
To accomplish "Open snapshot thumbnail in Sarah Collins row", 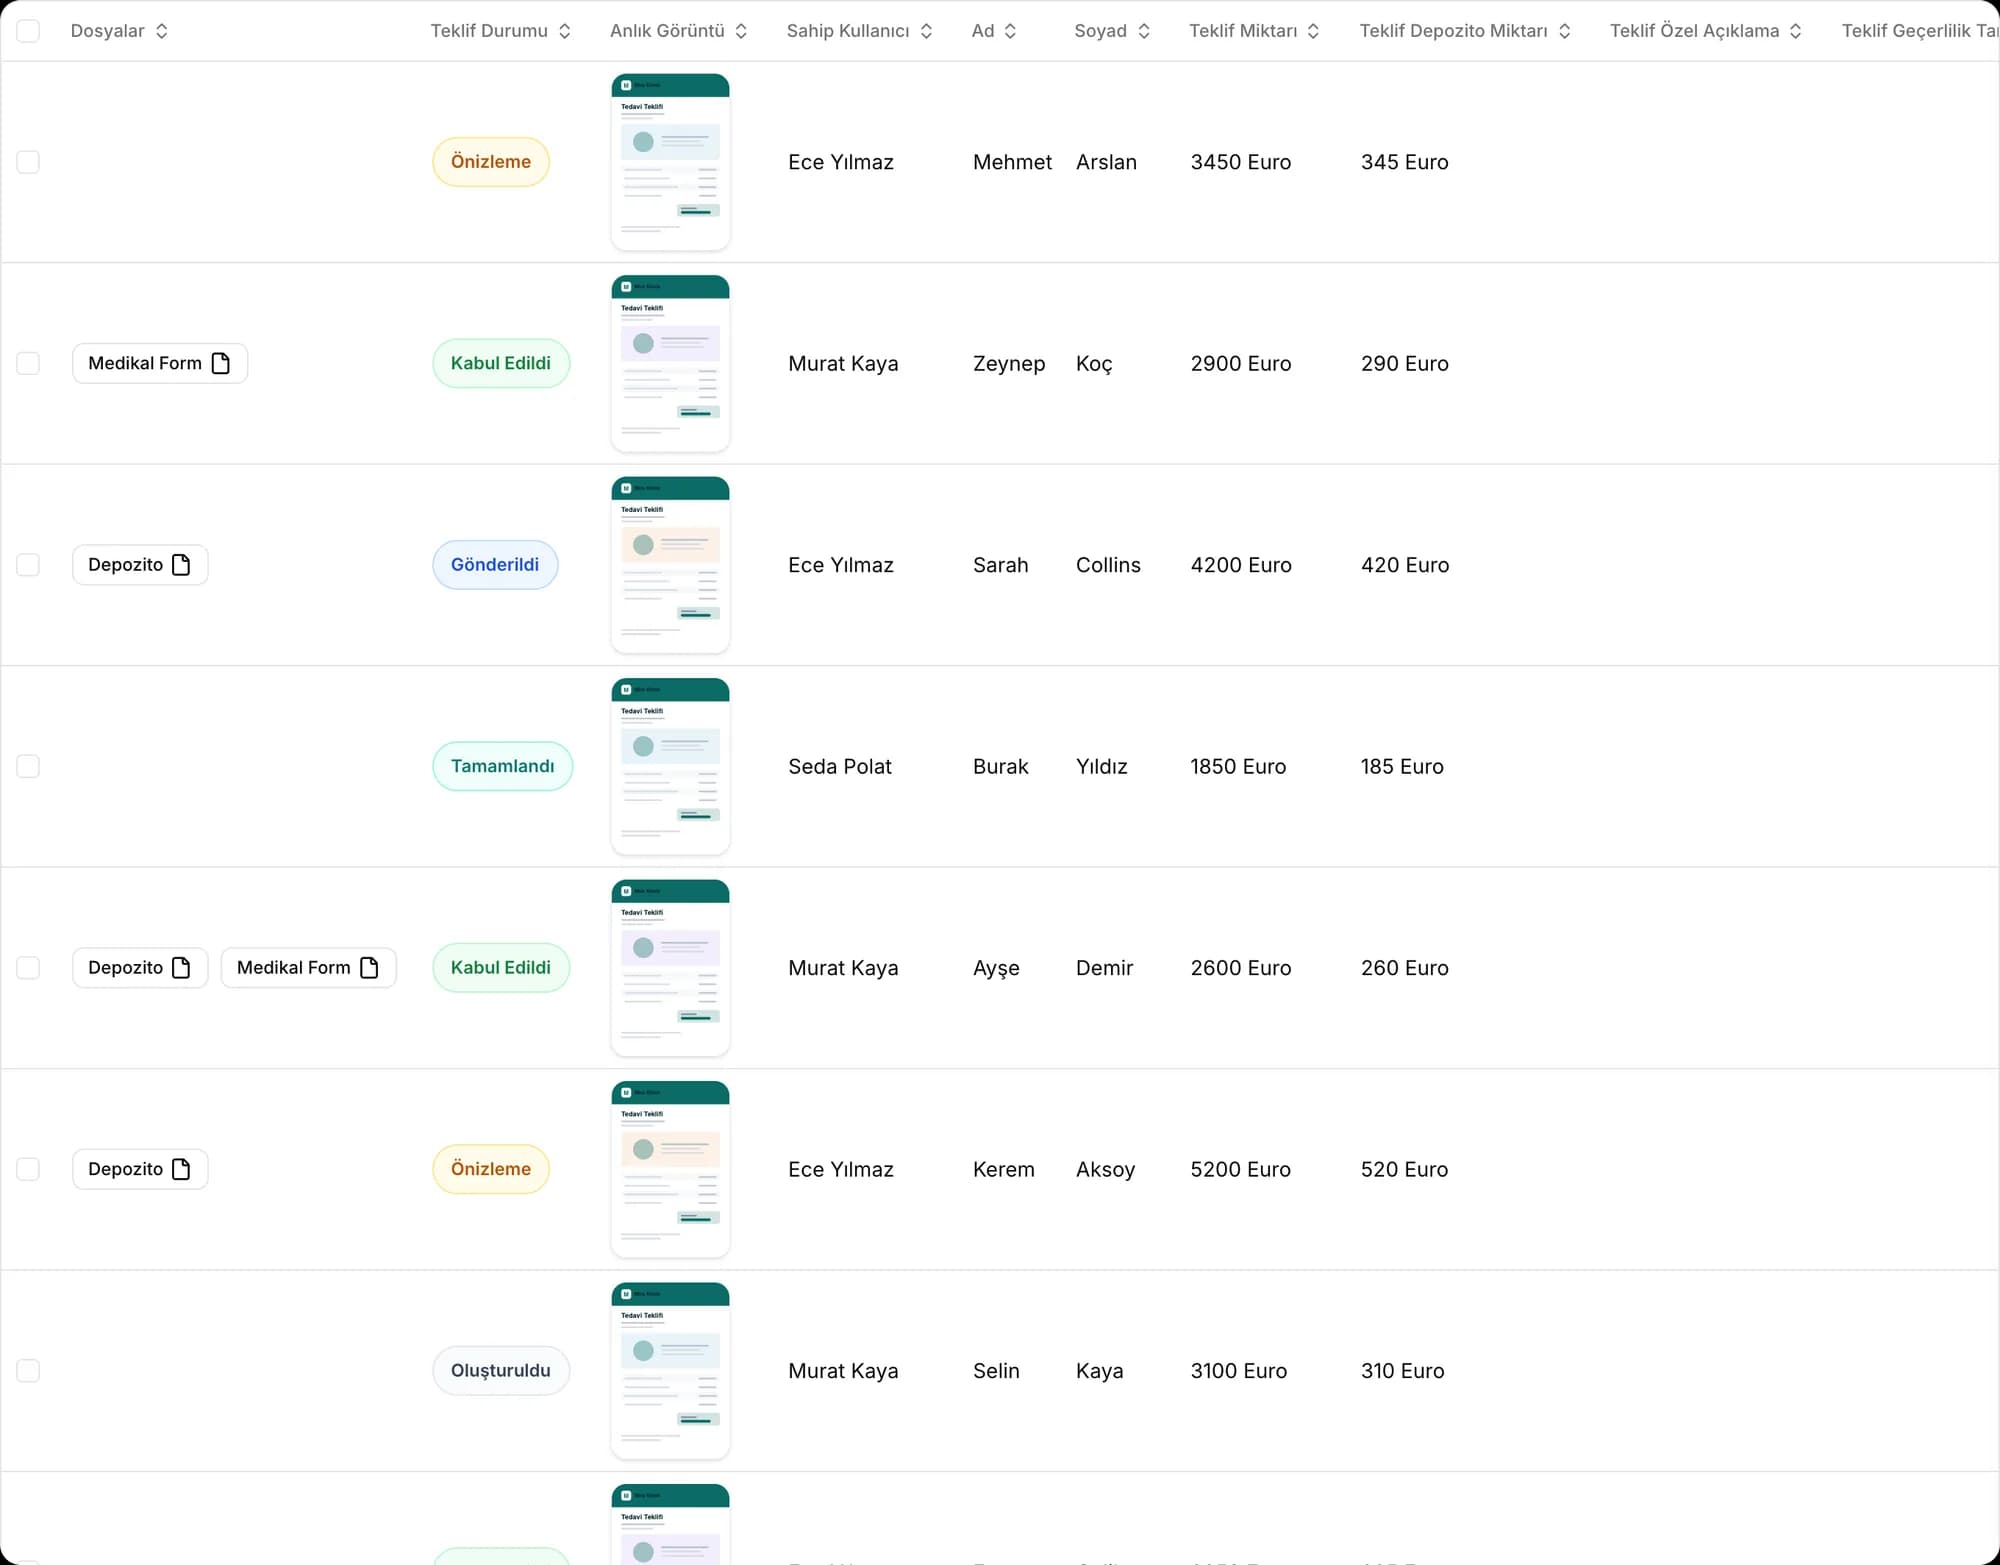I will (670, 565).
